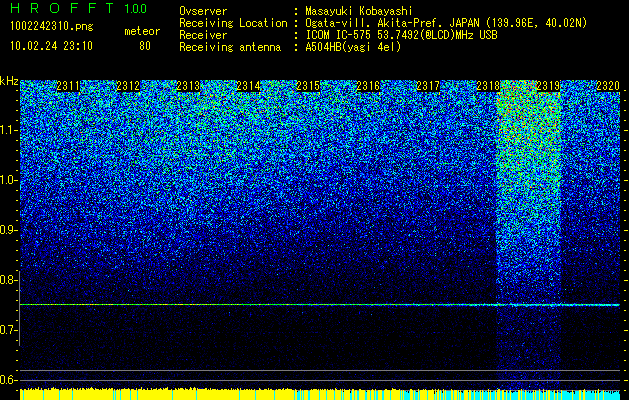
Task: Click the Receiving antenna label
Action: pyautogui.click(x=230, y=47)
